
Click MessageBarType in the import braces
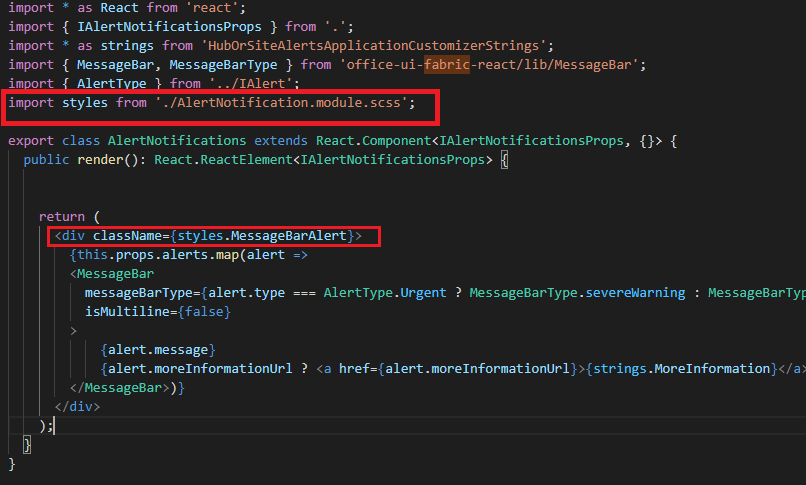[223, 65]
